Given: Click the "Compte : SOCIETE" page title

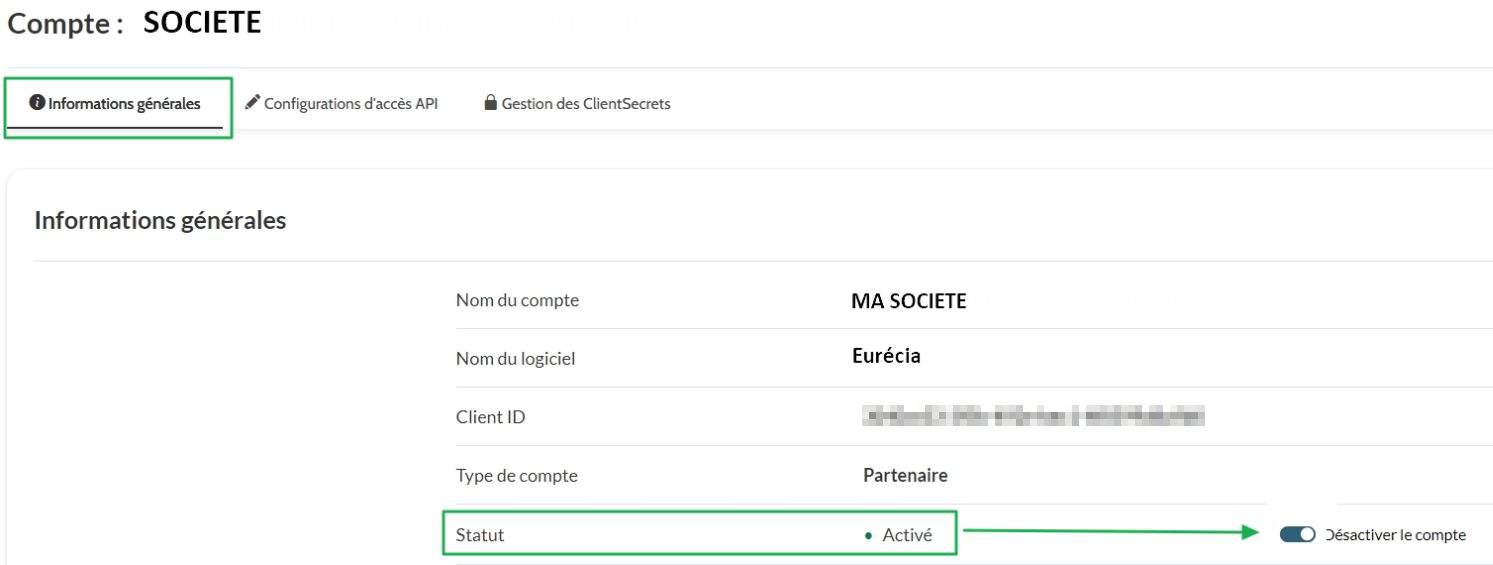Looking at the screenshot, I should 134,24.
